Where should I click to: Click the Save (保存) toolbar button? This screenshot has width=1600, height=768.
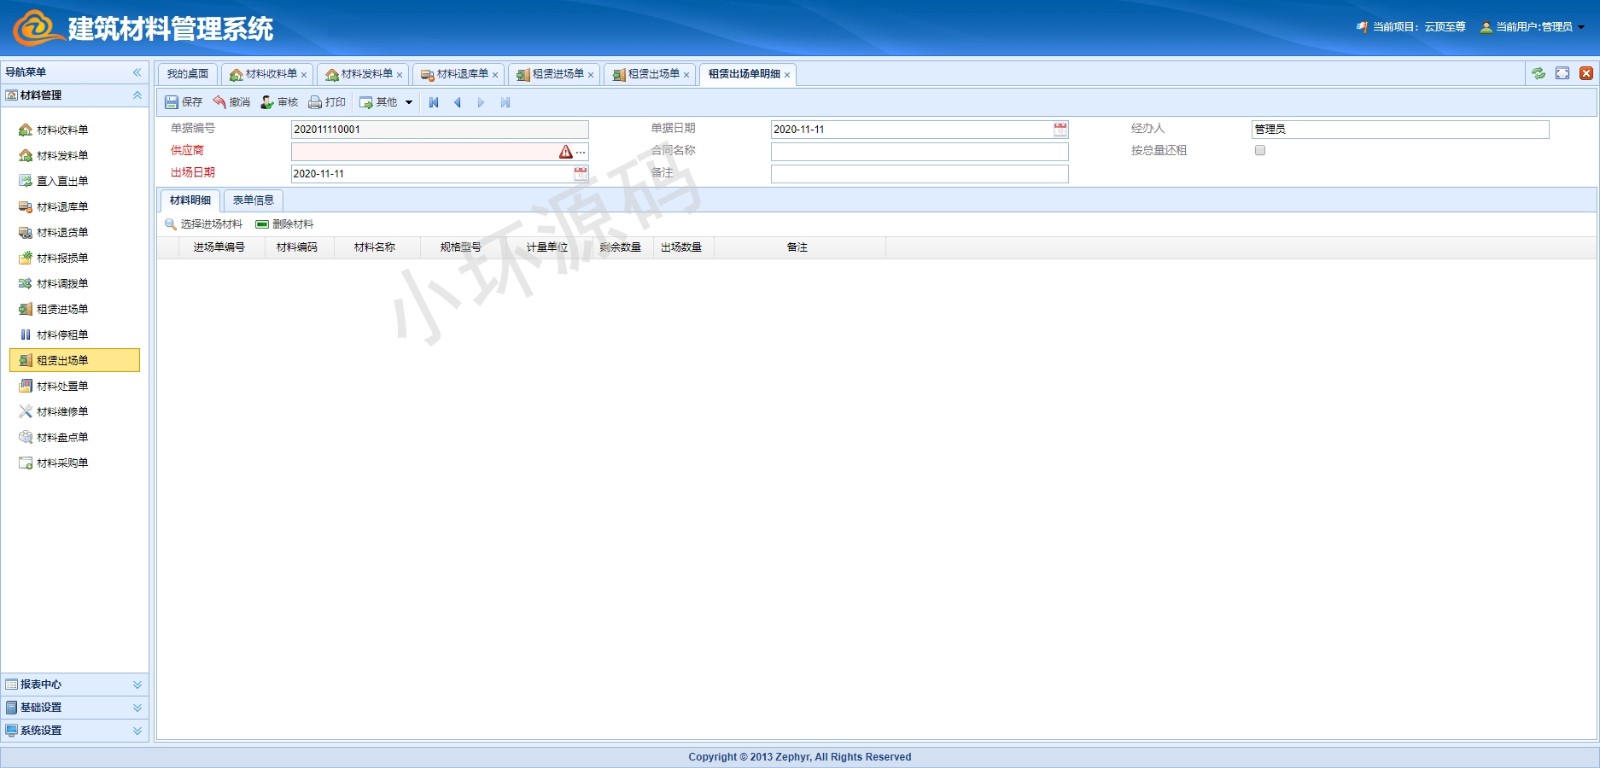(184, 102)
